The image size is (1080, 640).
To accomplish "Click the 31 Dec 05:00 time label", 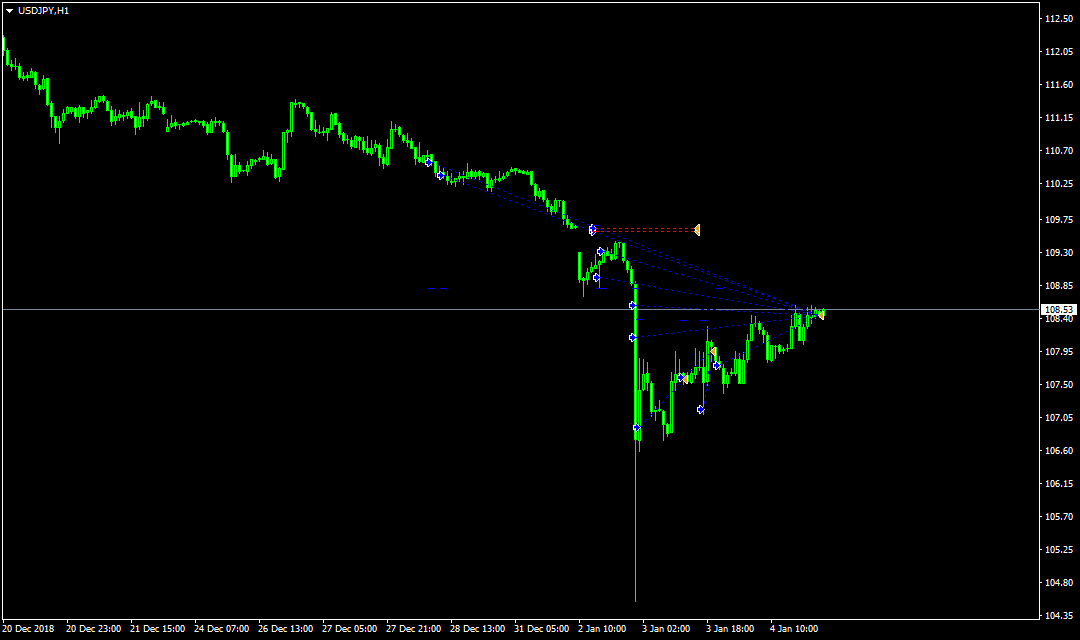I will click(x=542, y=629).
